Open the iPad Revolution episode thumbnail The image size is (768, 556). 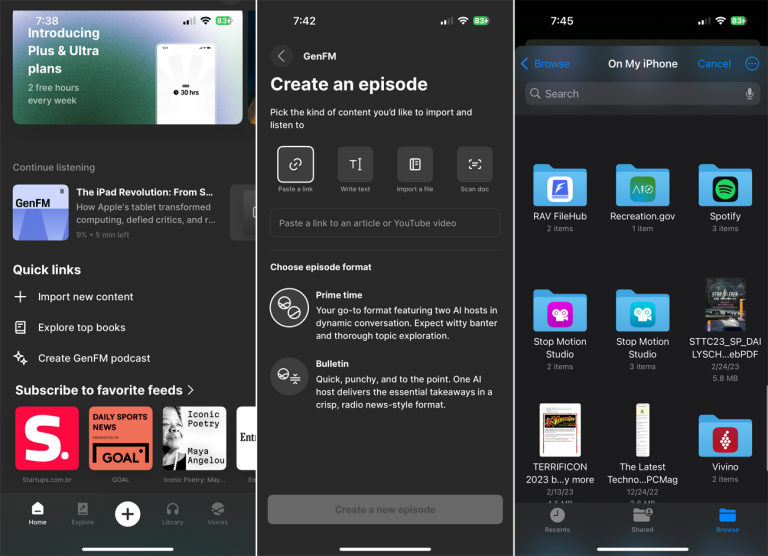pyautogui.click(x=41, y=212)
